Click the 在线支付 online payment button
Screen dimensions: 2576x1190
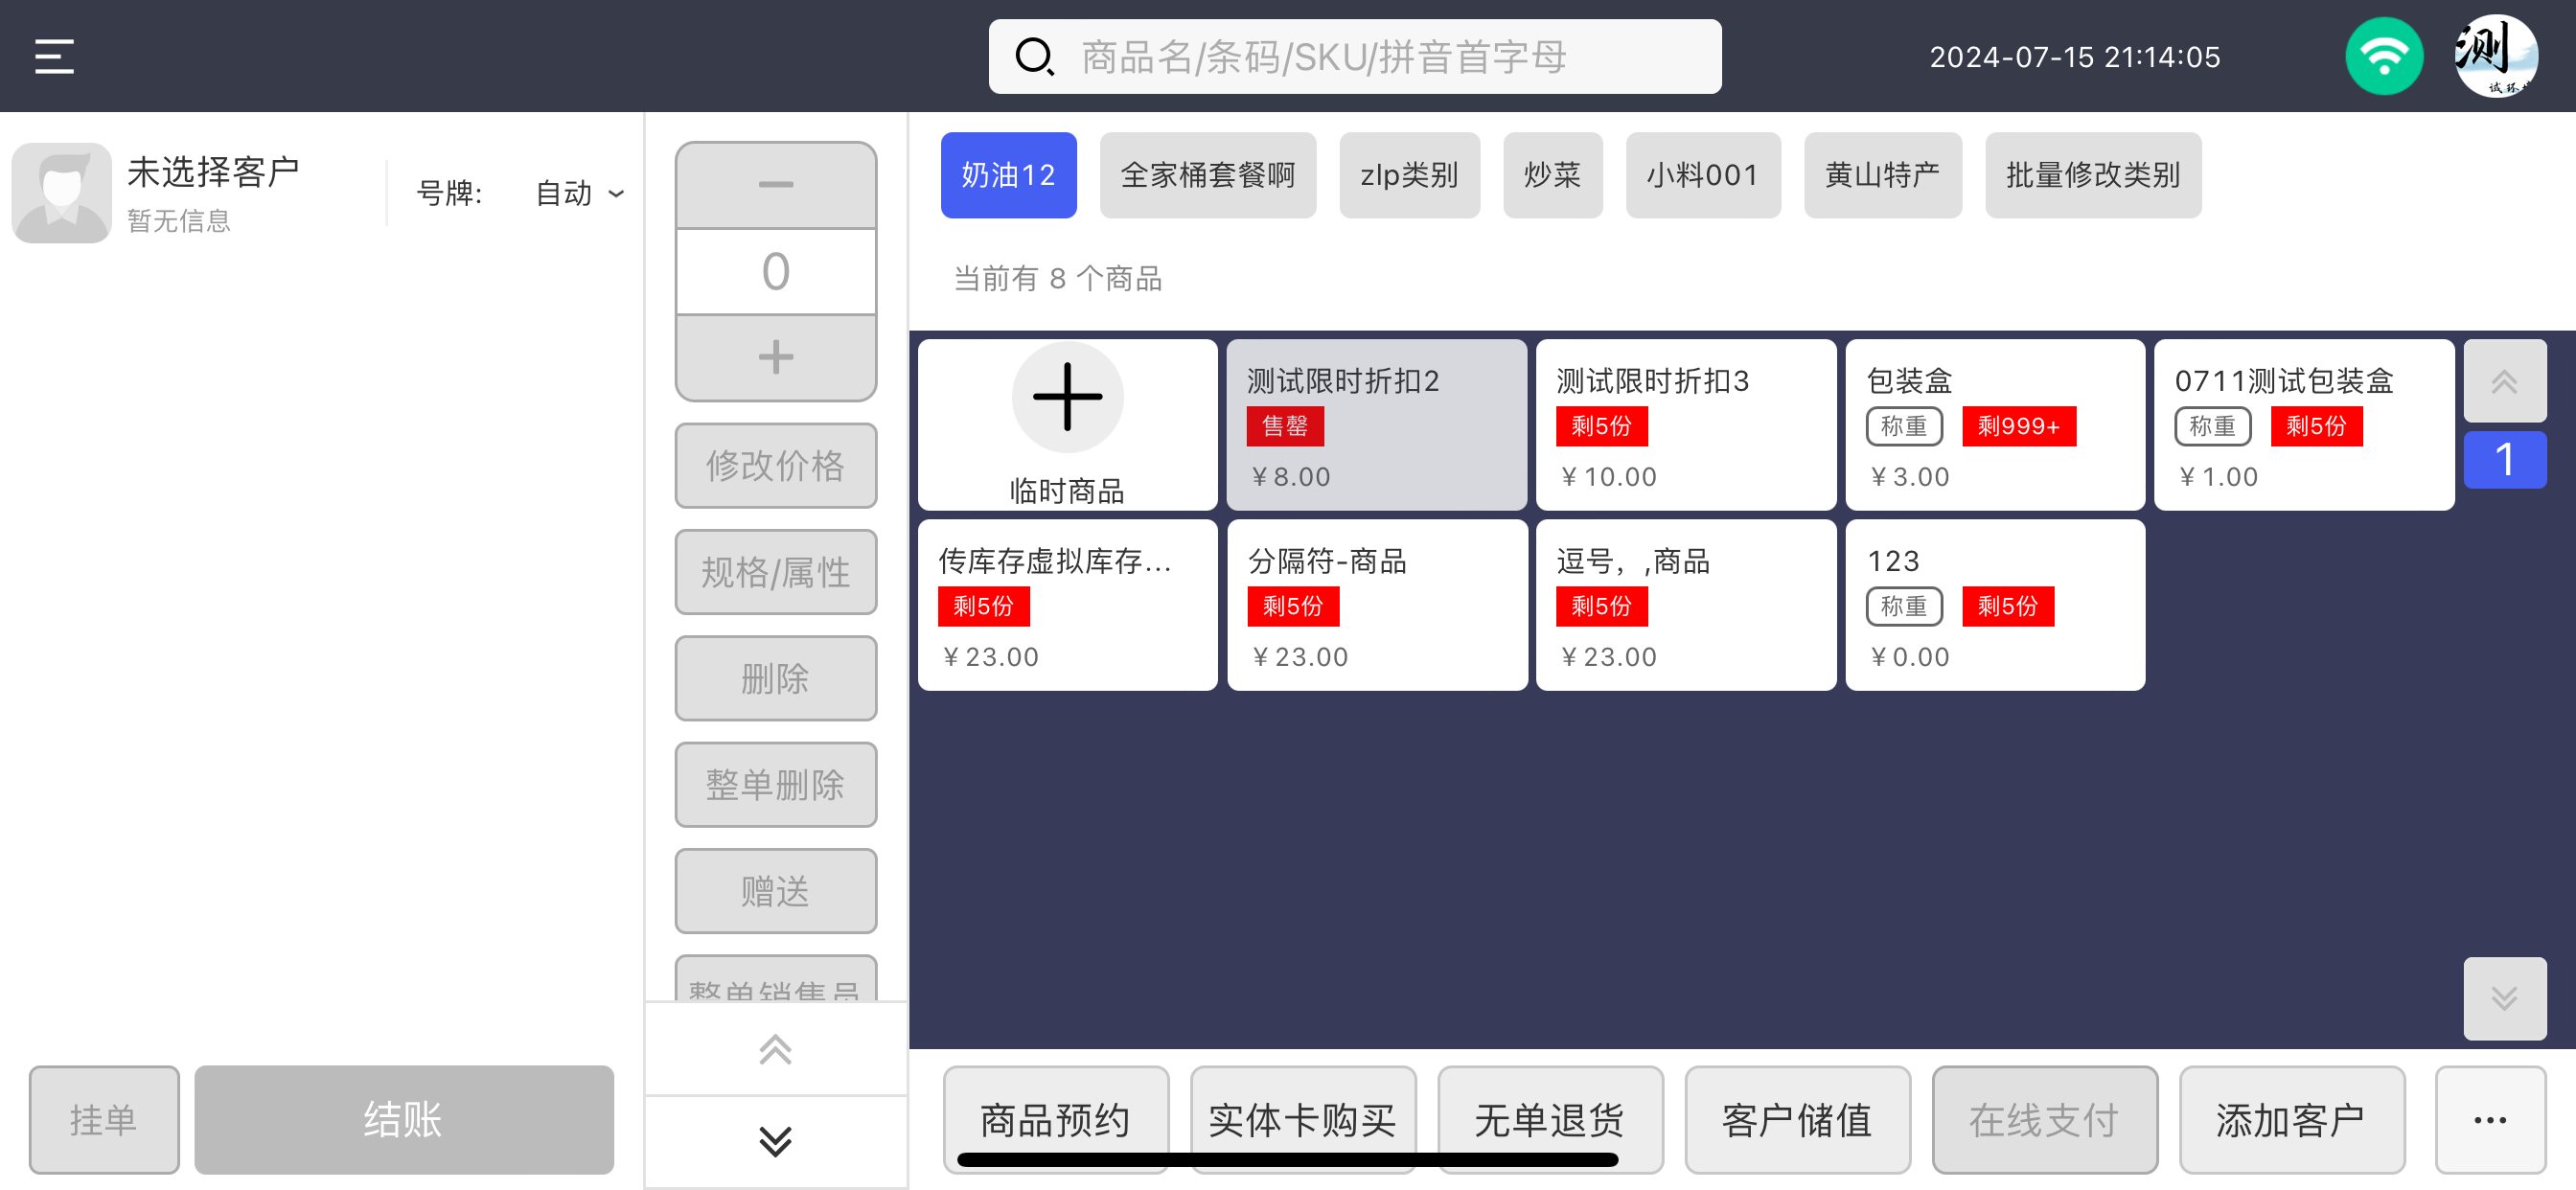click(x=2044, y=1120)
